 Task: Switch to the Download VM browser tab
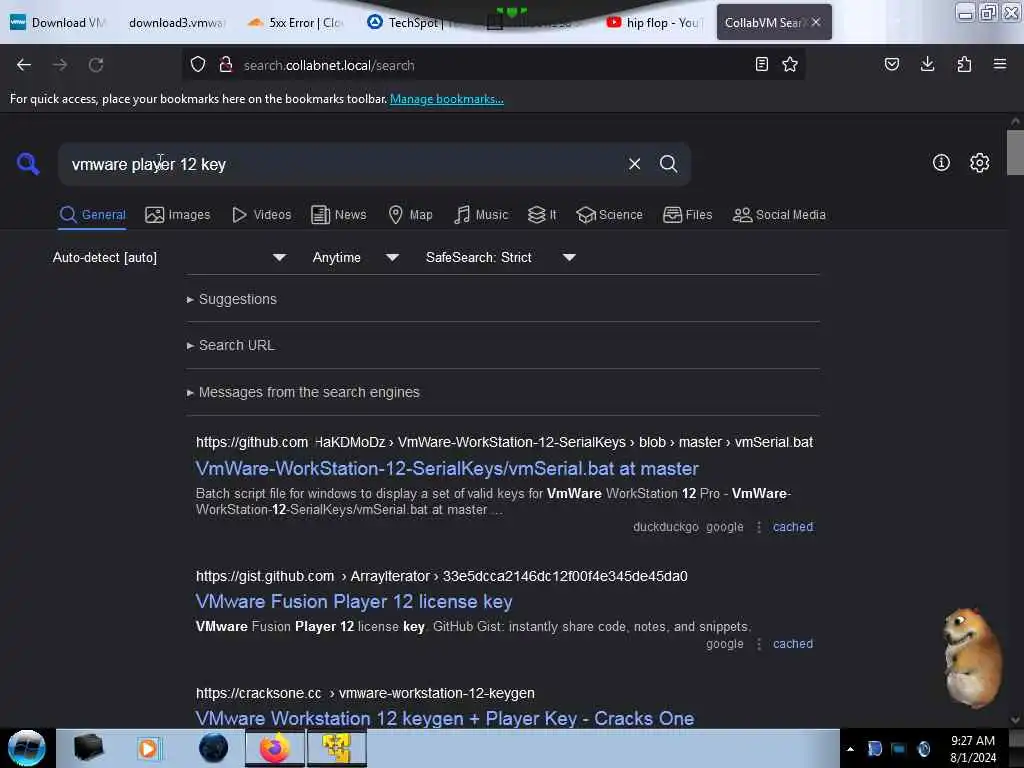point(57,23)
